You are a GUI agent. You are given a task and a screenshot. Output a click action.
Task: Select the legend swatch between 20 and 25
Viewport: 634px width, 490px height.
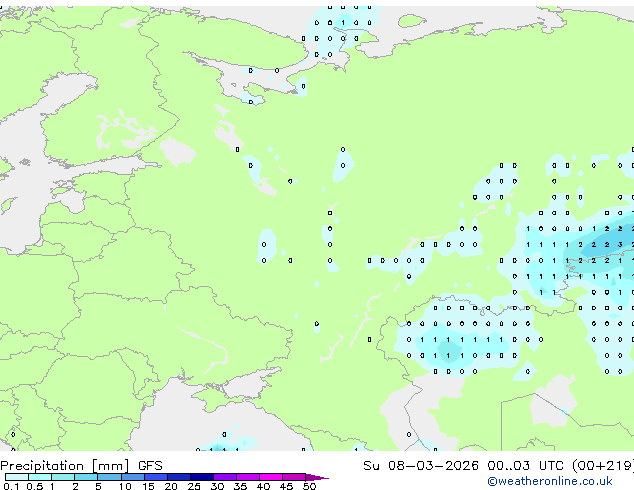179,477
